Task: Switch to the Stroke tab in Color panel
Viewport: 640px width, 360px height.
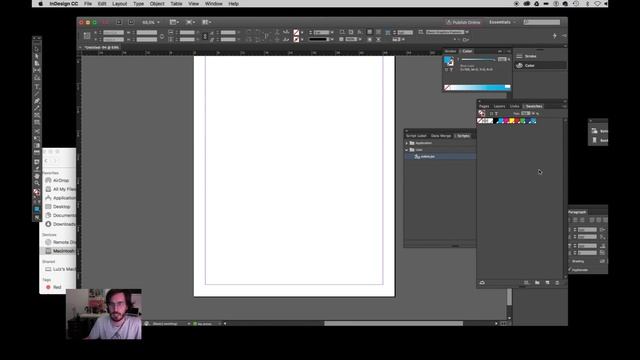Action: tap(451, 51)
